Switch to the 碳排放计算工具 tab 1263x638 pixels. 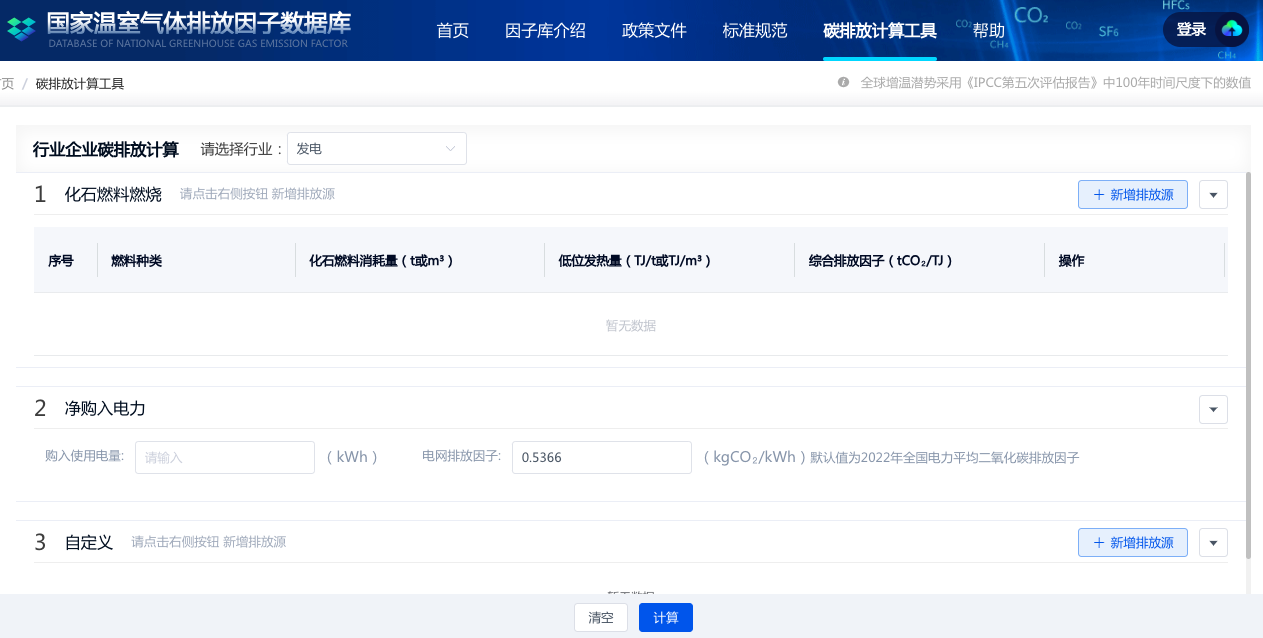pyautogui.click(x=880, y=31)
